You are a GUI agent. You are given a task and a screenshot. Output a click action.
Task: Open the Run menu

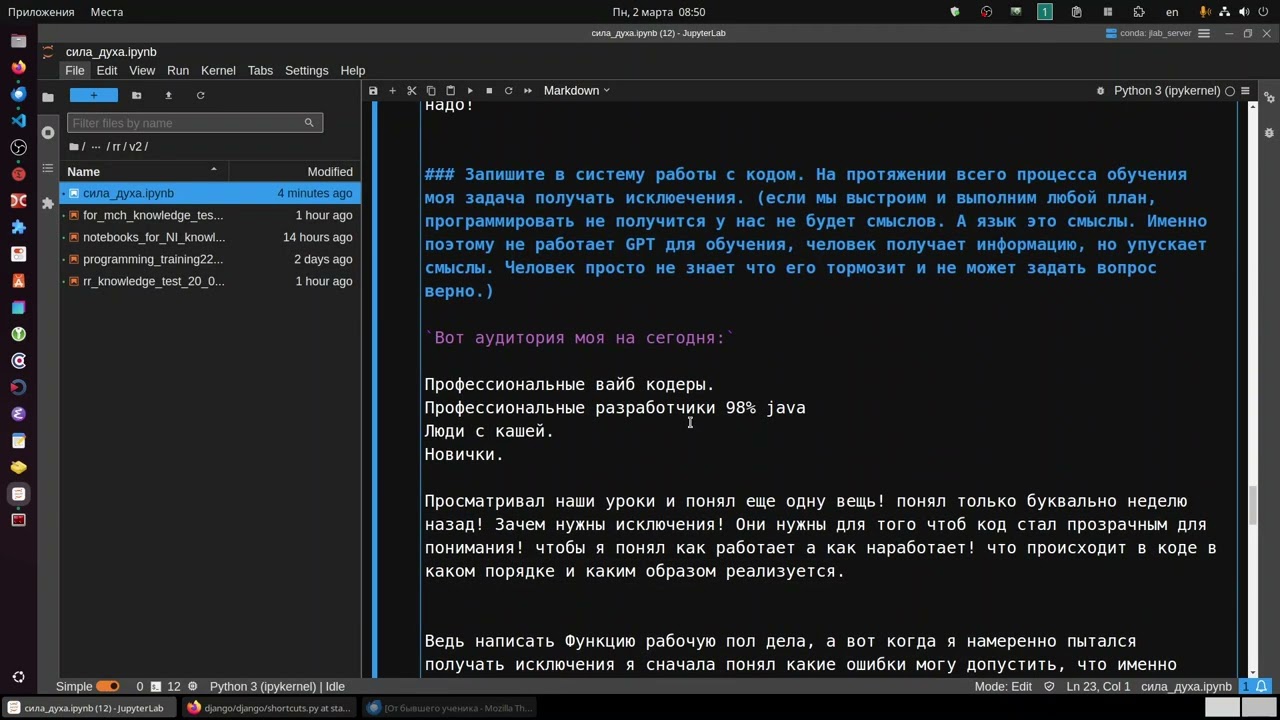click(x=178, y=70)
